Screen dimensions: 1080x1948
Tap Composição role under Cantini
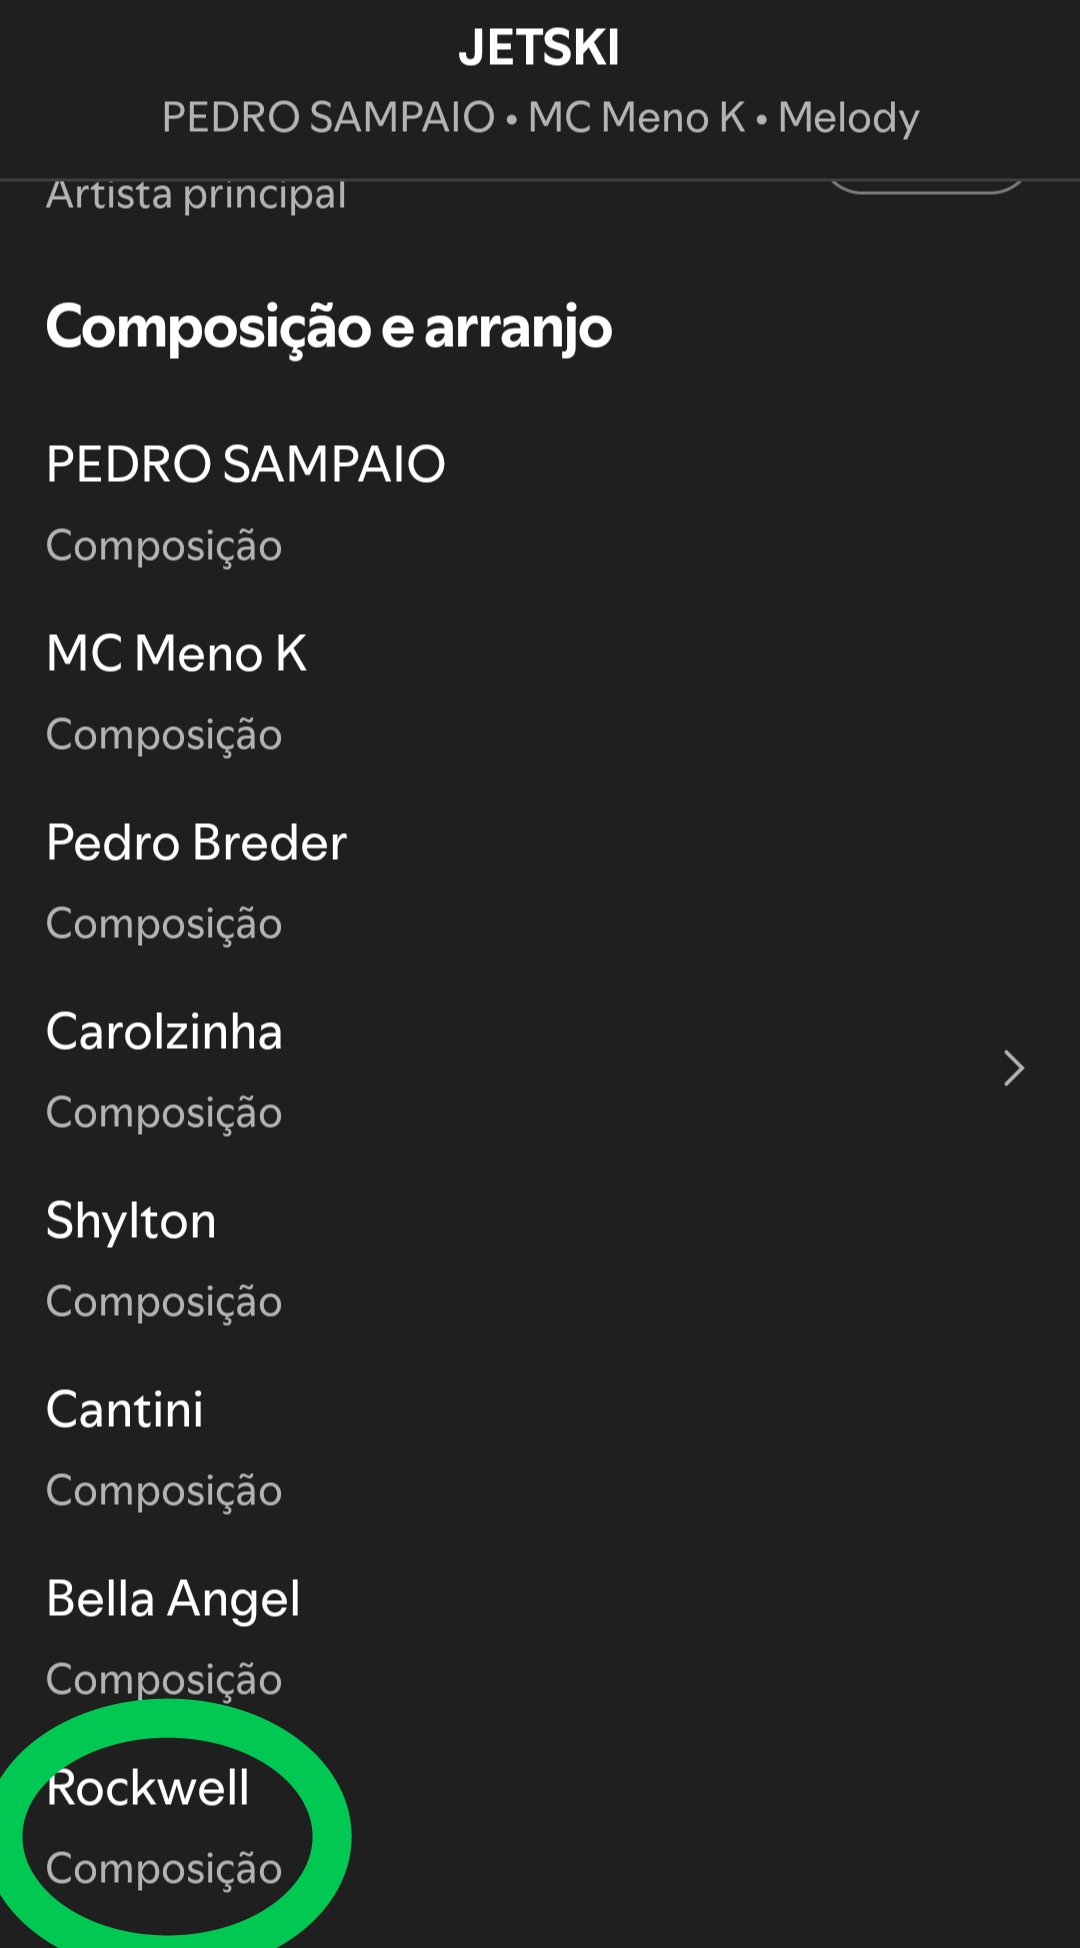coord(164,1490)
